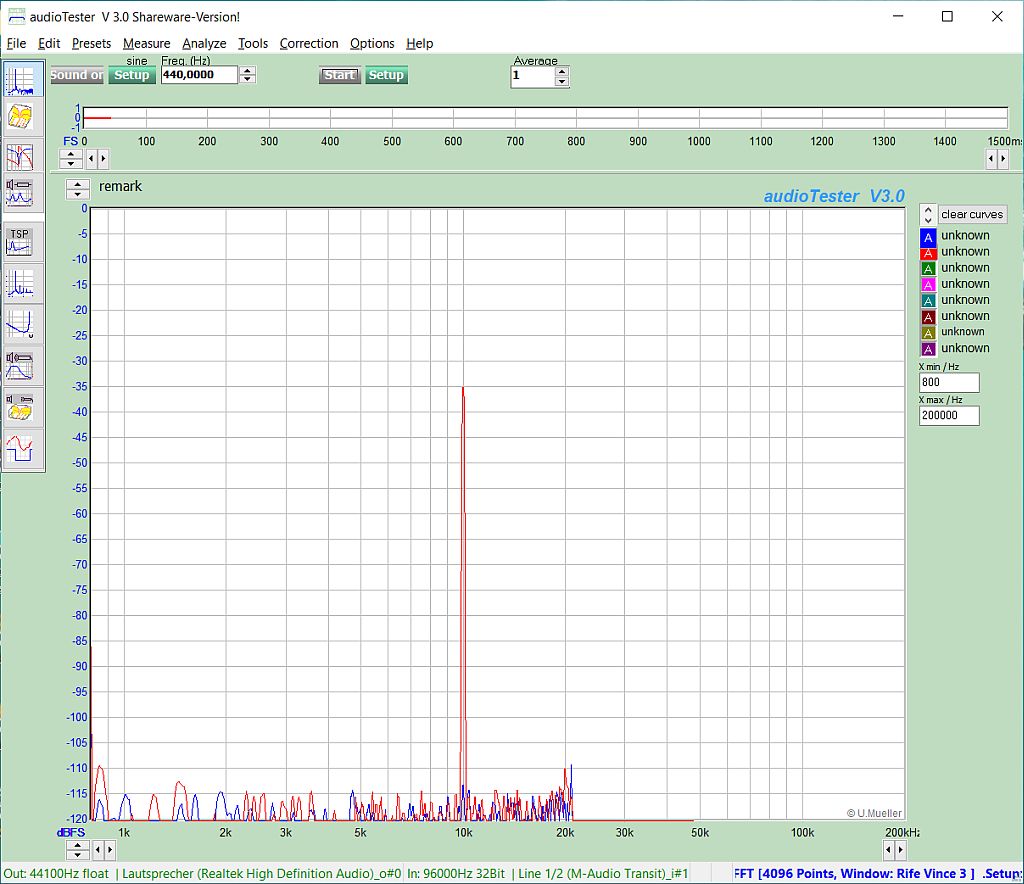Step the Freq (Hz) spinner arrows
This screenshot has width=1024, height=884.
click(247, 75)
